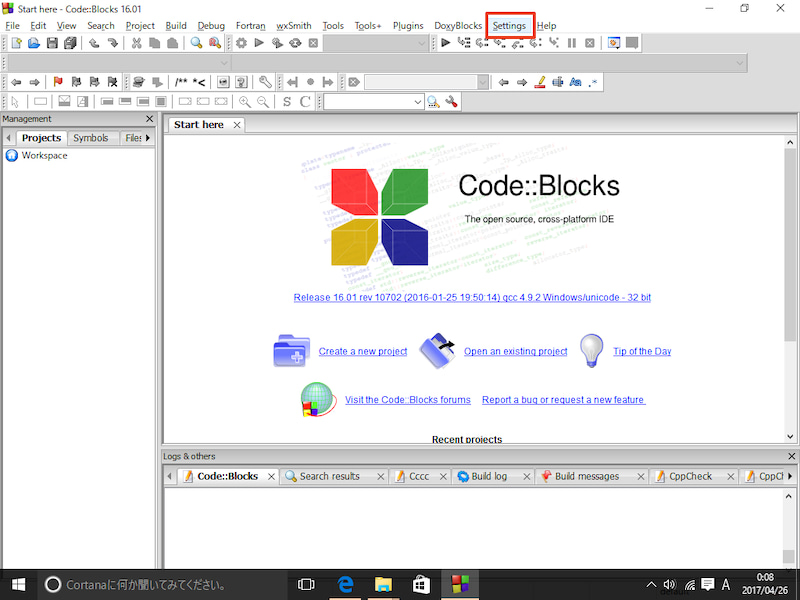The image size is (800, 600).
Task: Click the Start here page vertical scrollbar
Action: pyautogui.click(x=790, y=289)
